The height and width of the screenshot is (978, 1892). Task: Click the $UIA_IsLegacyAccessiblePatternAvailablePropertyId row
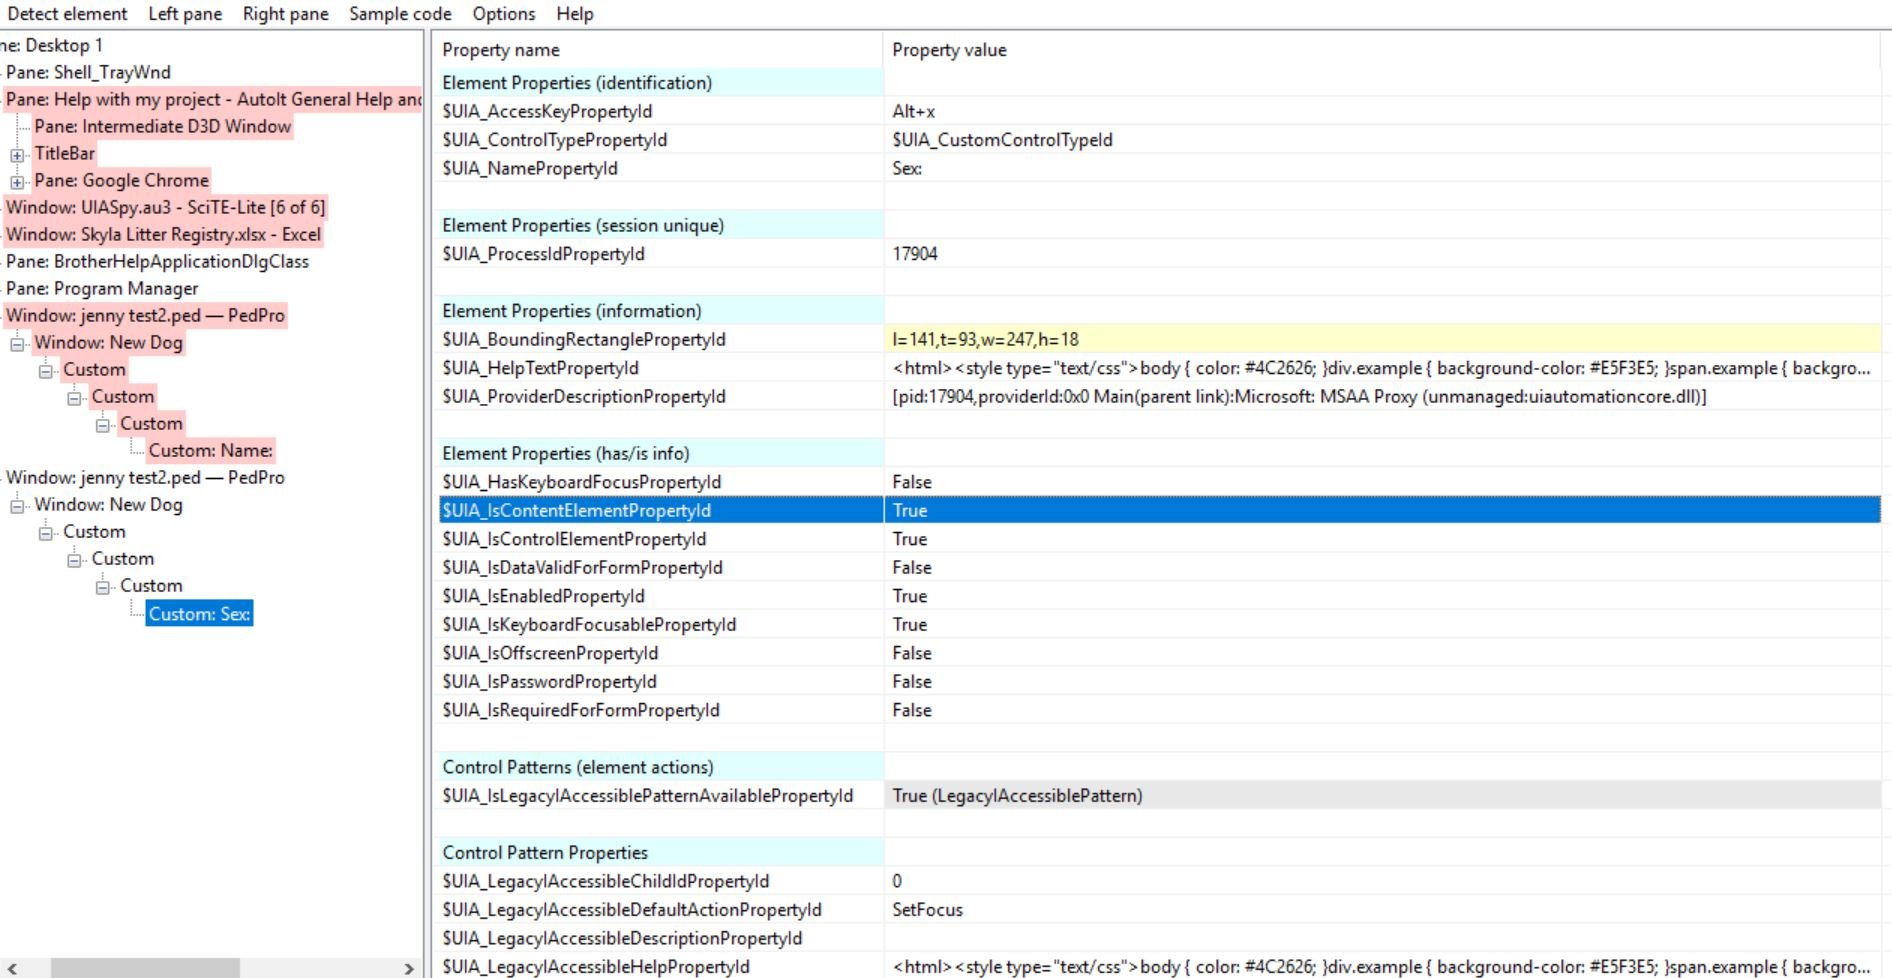[647, 795]
